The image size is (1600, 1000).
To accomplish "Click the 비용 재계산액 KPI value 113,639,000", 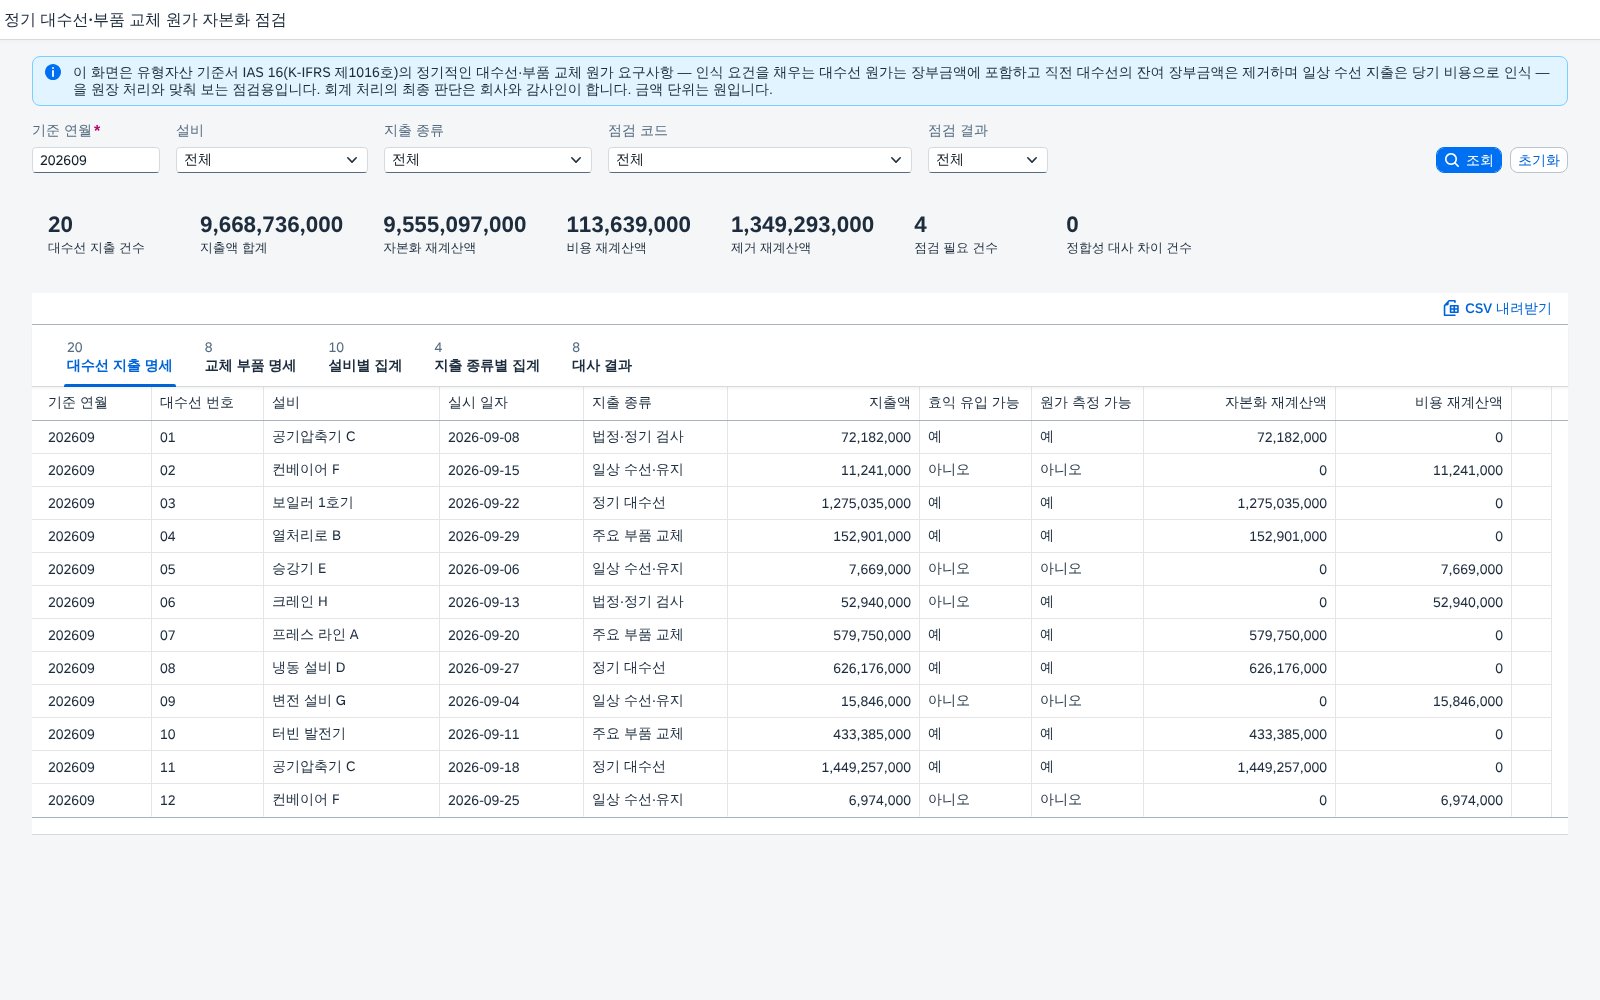I will 628,225.
